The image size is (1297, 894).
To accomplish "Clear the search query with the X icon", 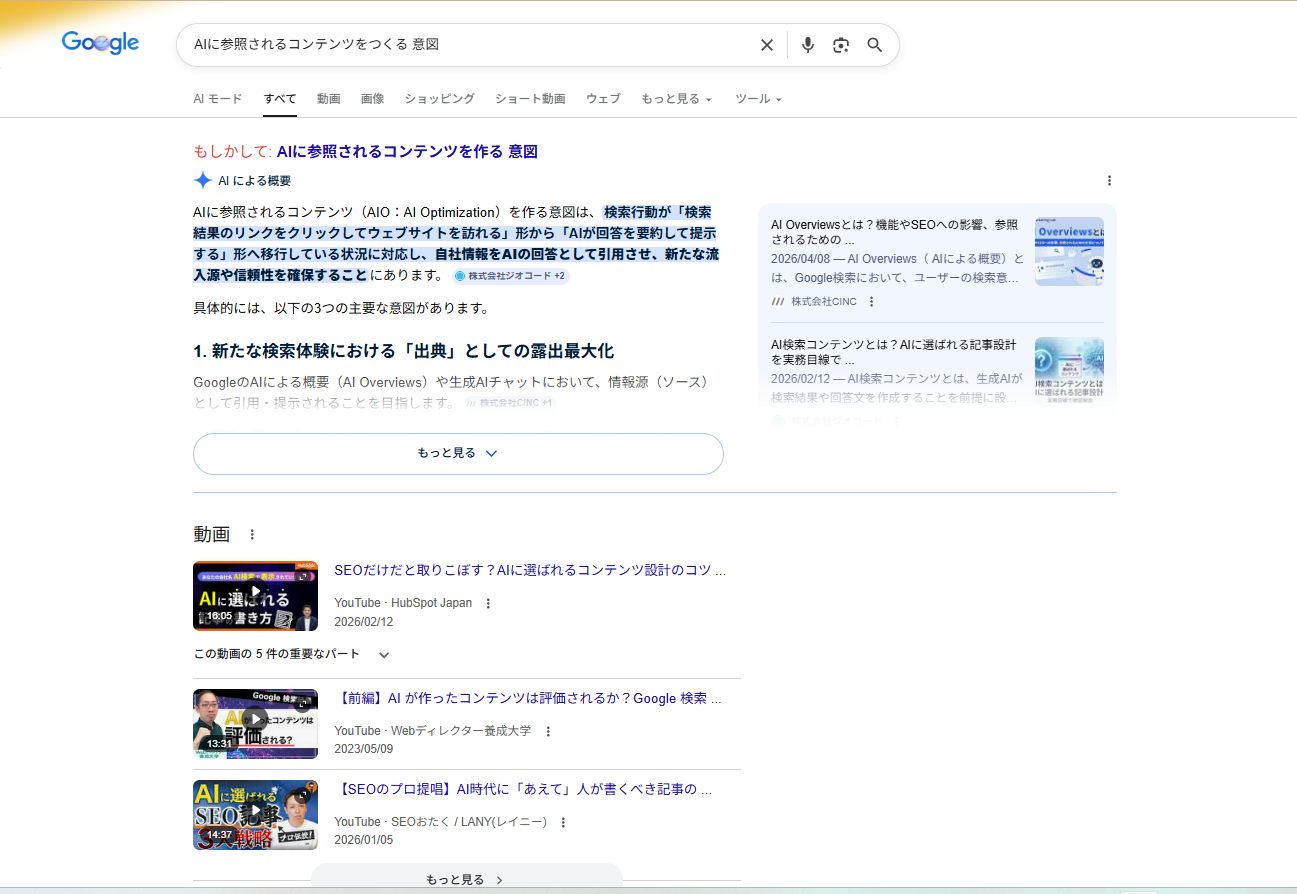I will tap(767, 45).
